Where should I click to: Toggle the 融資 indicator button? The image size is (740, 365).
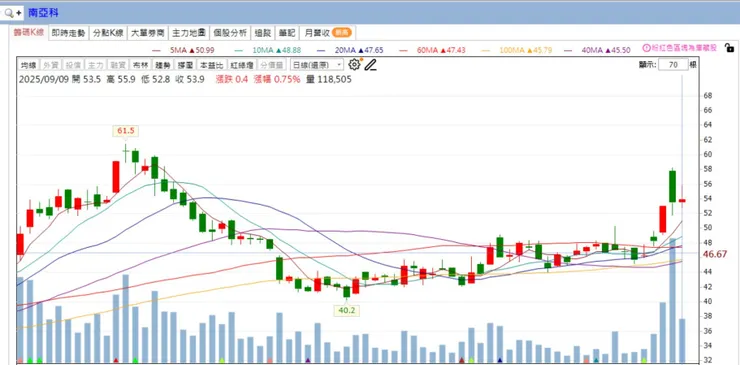118,65
